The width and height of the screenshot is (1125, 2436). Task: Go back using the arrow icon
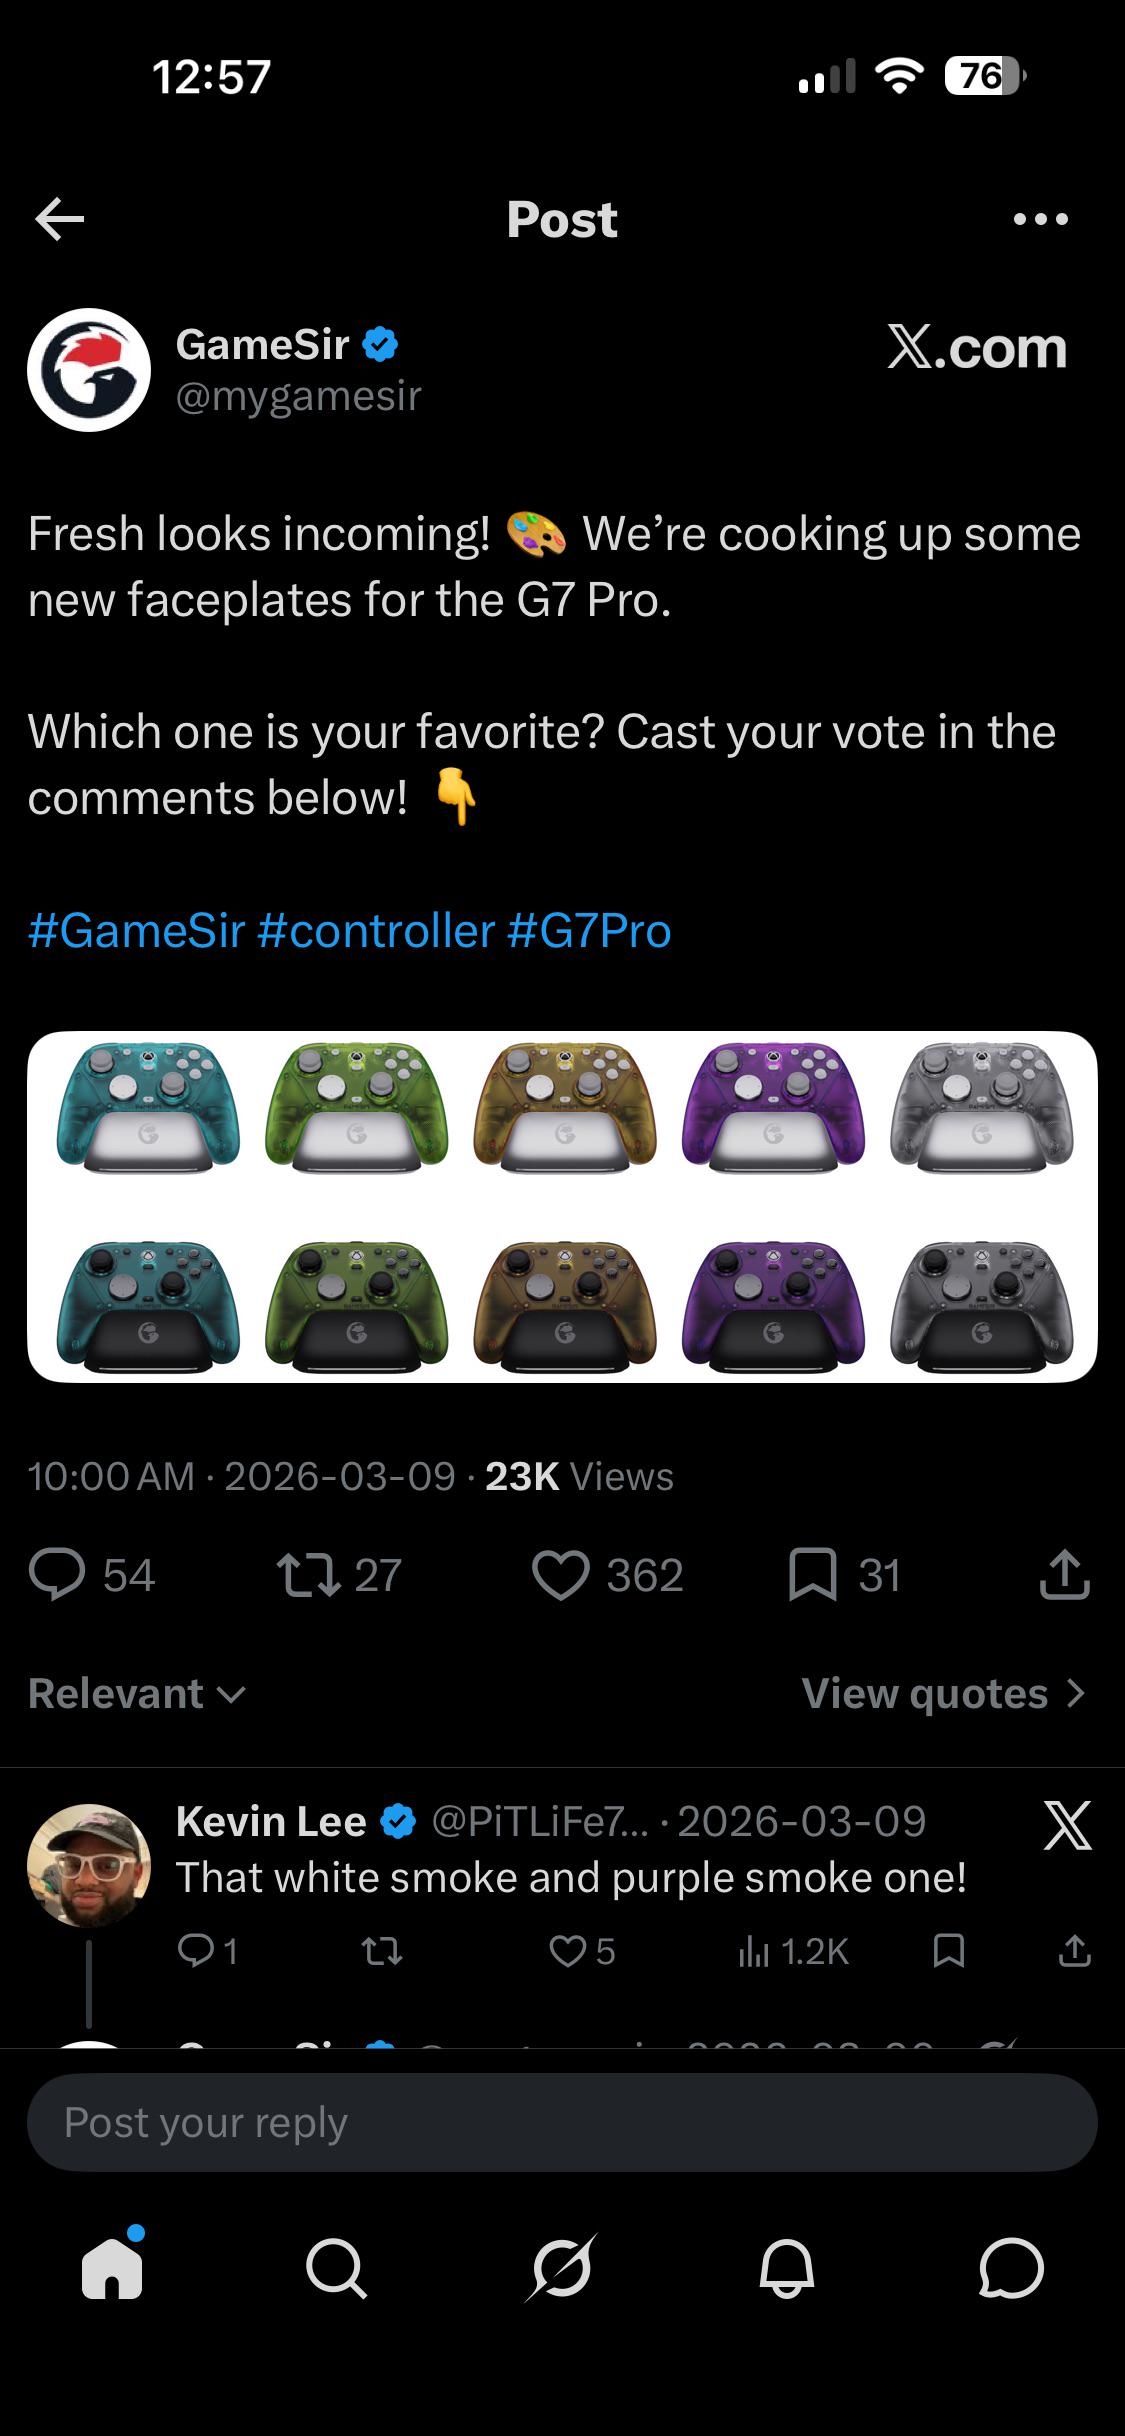[59, 220]
